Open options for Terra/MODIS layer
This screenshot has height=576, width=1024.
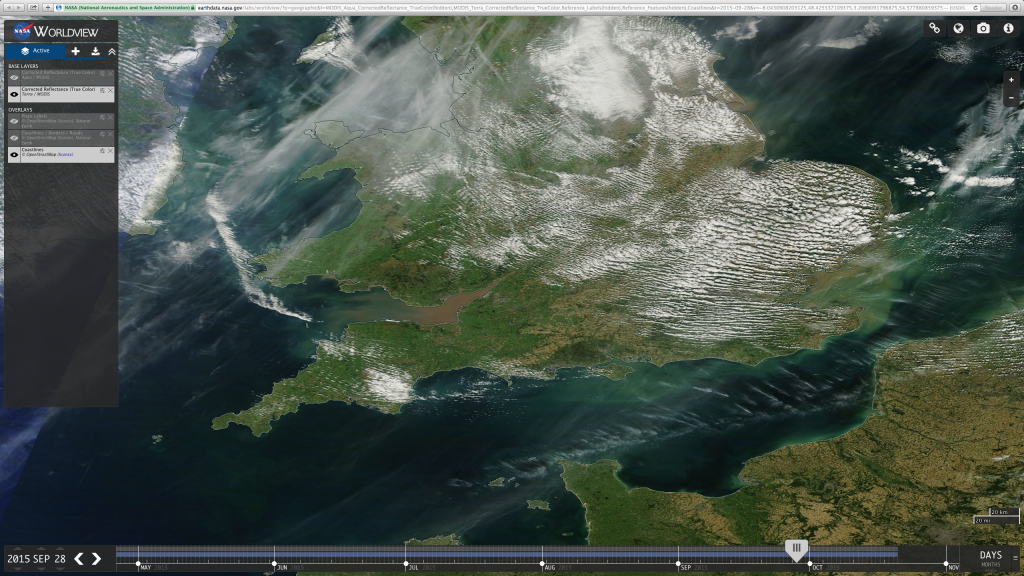102,91
